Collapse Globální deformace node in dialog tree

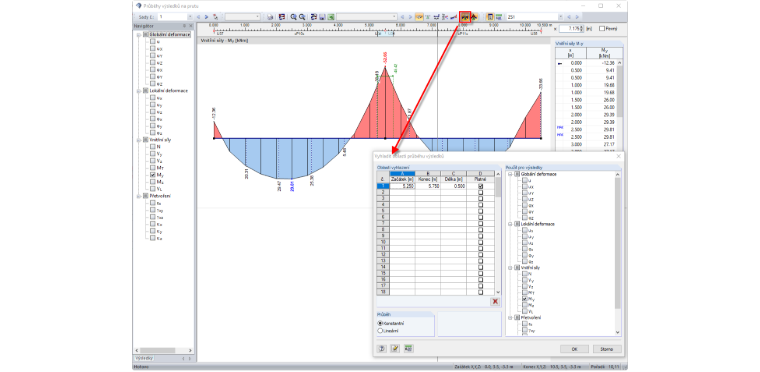point(510,174)
